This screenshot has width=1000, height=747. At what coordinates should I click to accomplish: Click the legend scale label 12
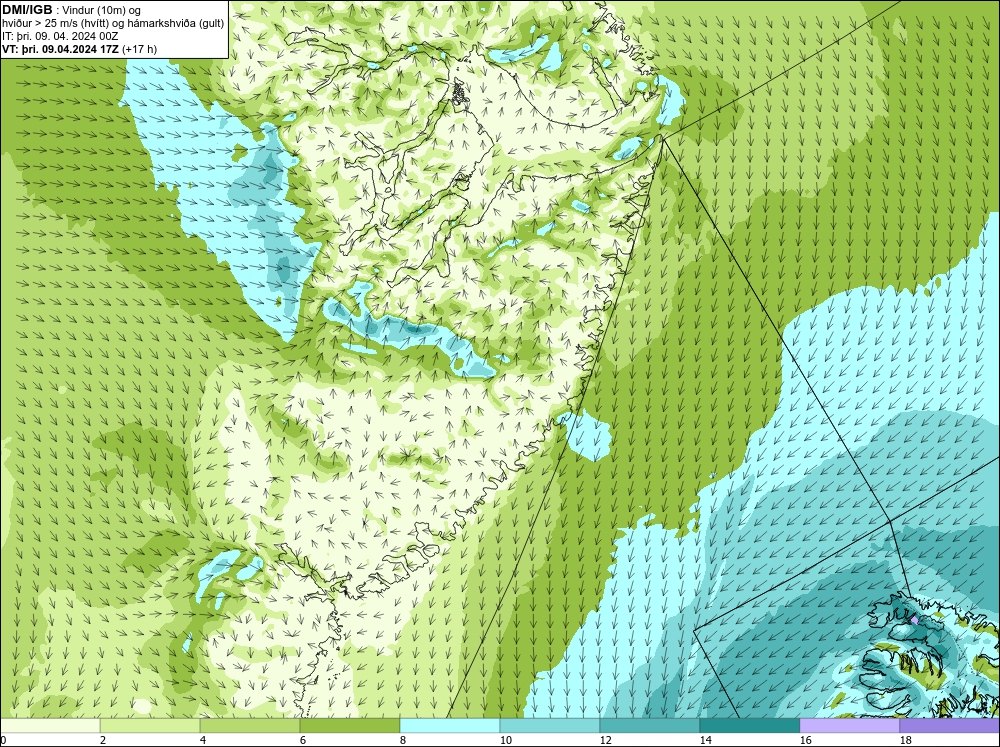pos(605,740)
